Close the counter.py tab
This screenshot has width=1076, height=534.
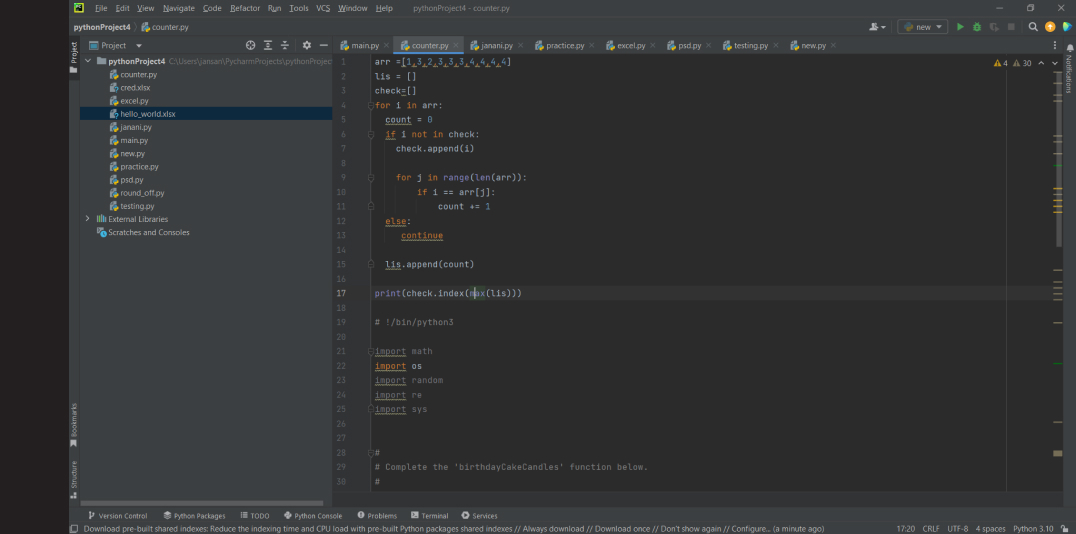(x=456, y=45)
